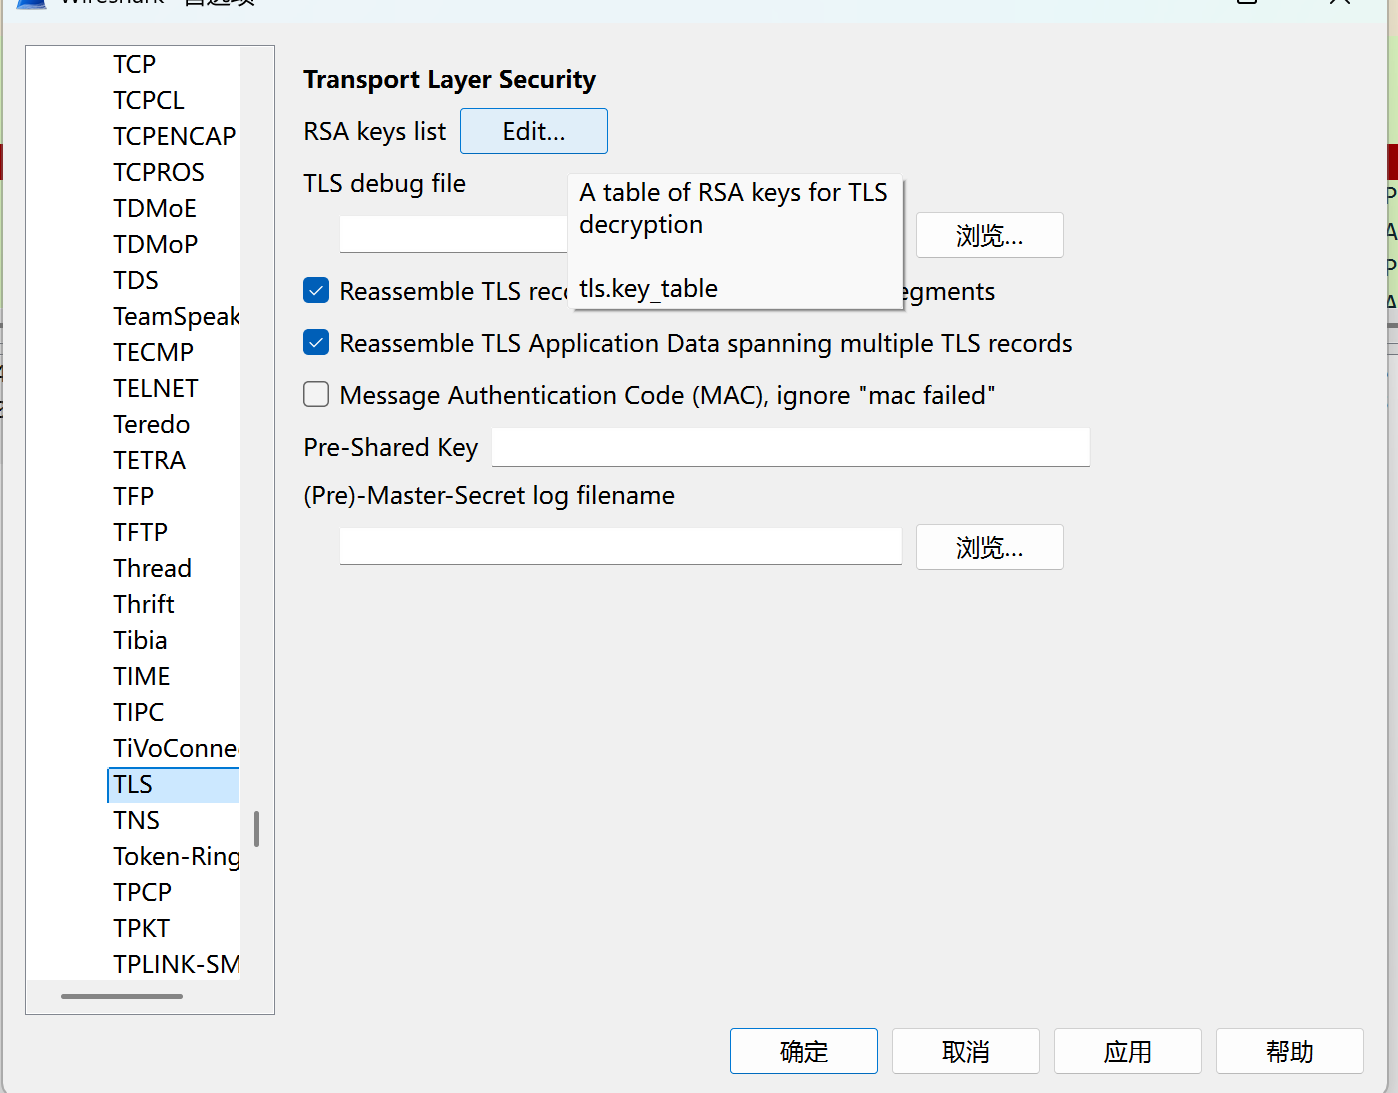Click the protocol list vertical scrollbar thumb
1398x1093 pixels.
tap(257, 828)
